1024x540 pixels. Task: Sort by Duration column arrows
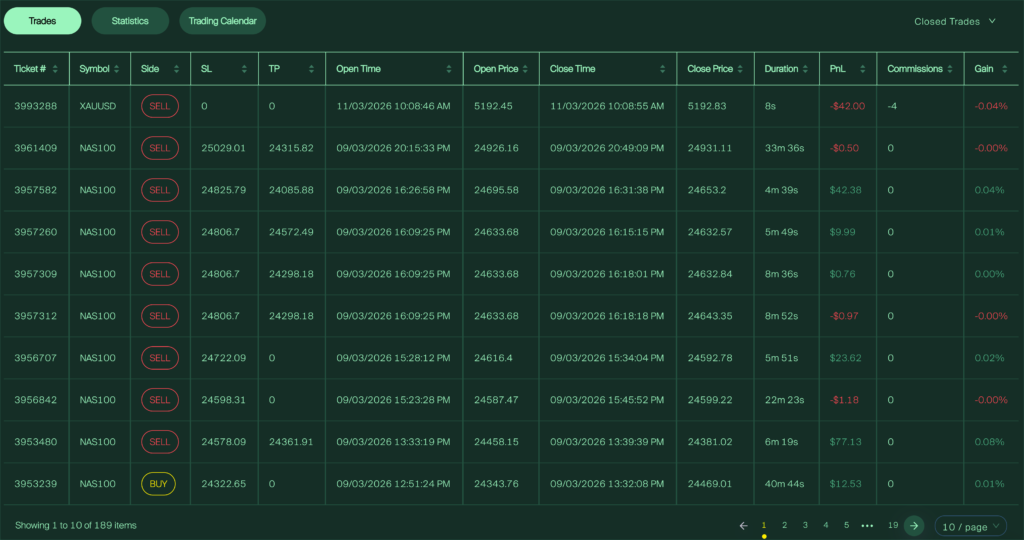(x=807, y=69)
